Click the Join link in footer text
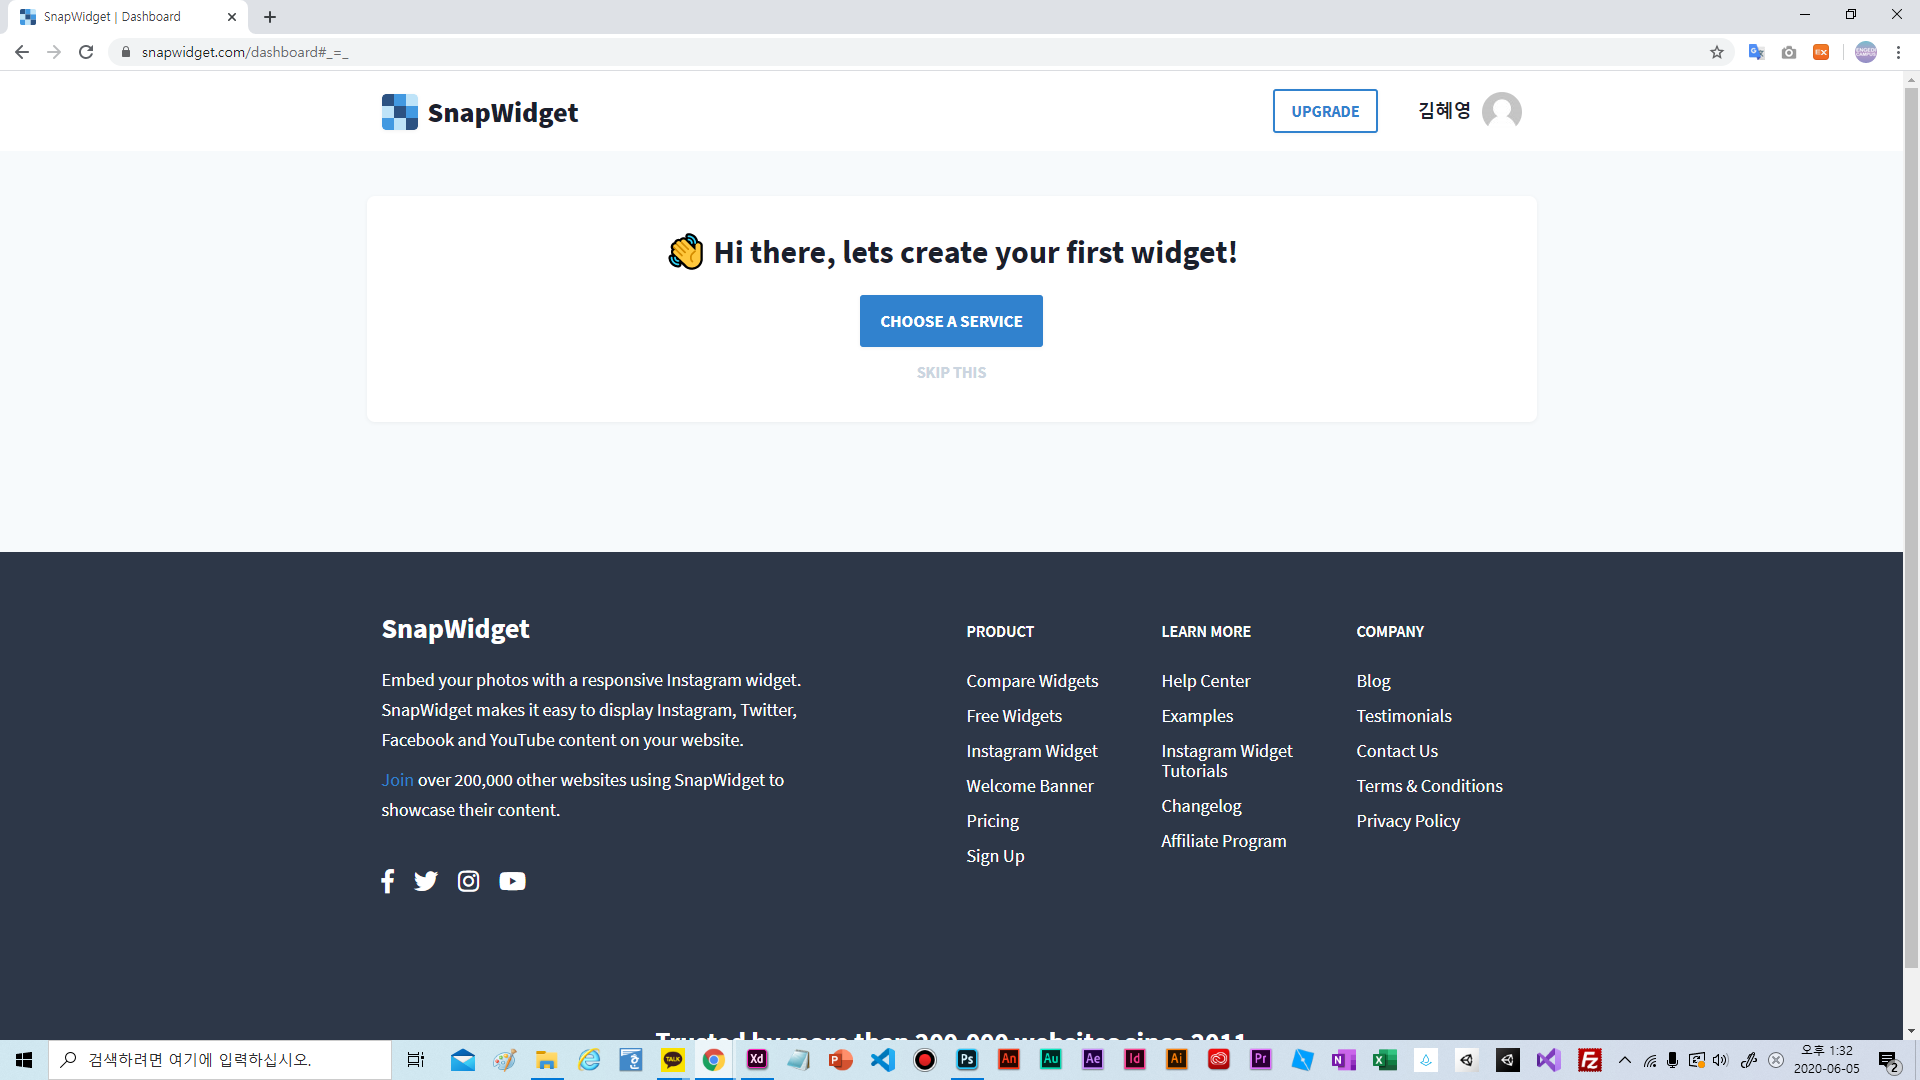The height and width of the screenshot is (1080, 1920). (397, 780)
